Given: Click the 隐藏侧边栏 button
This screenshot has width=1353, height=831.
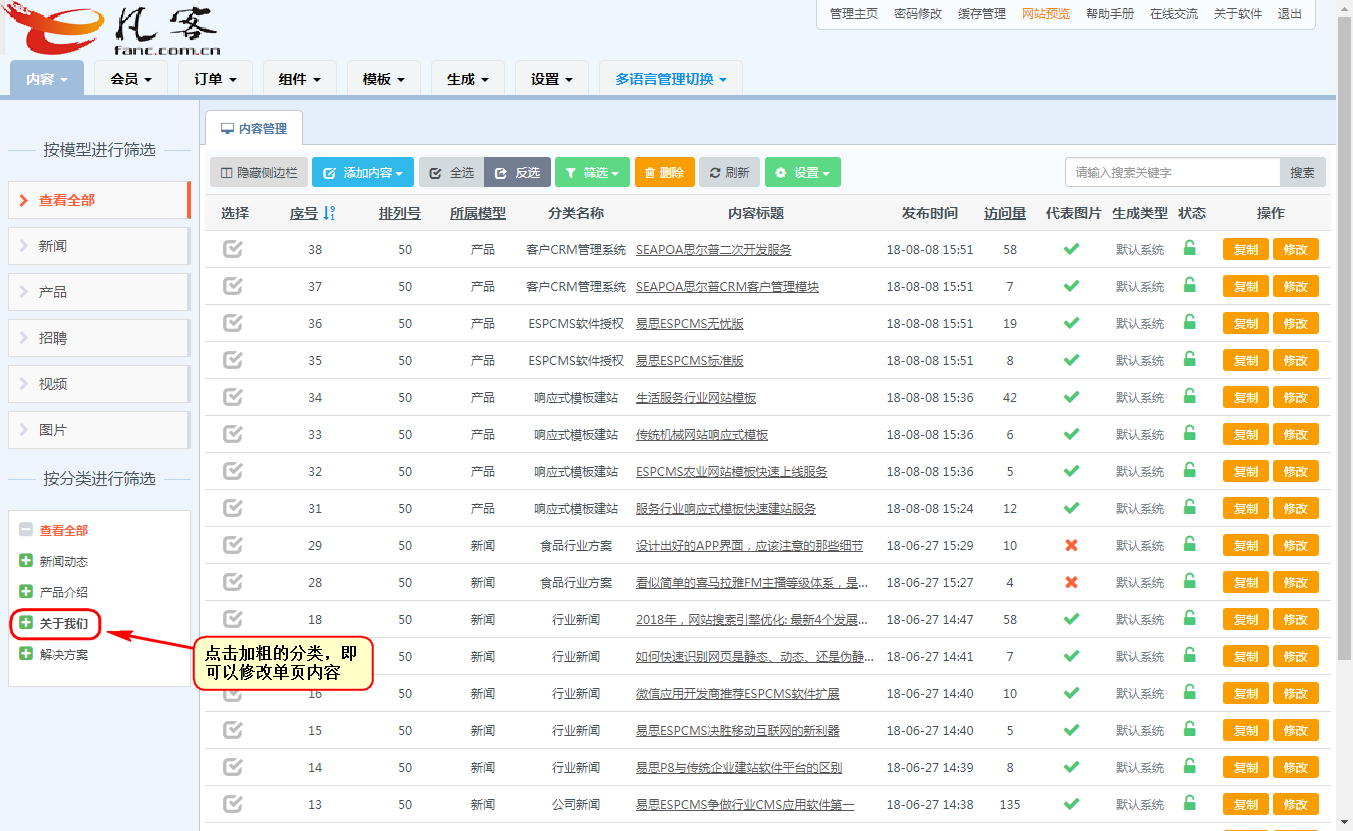Looking at the screenshot, I should pyautogui.click(x=259, y=172).
